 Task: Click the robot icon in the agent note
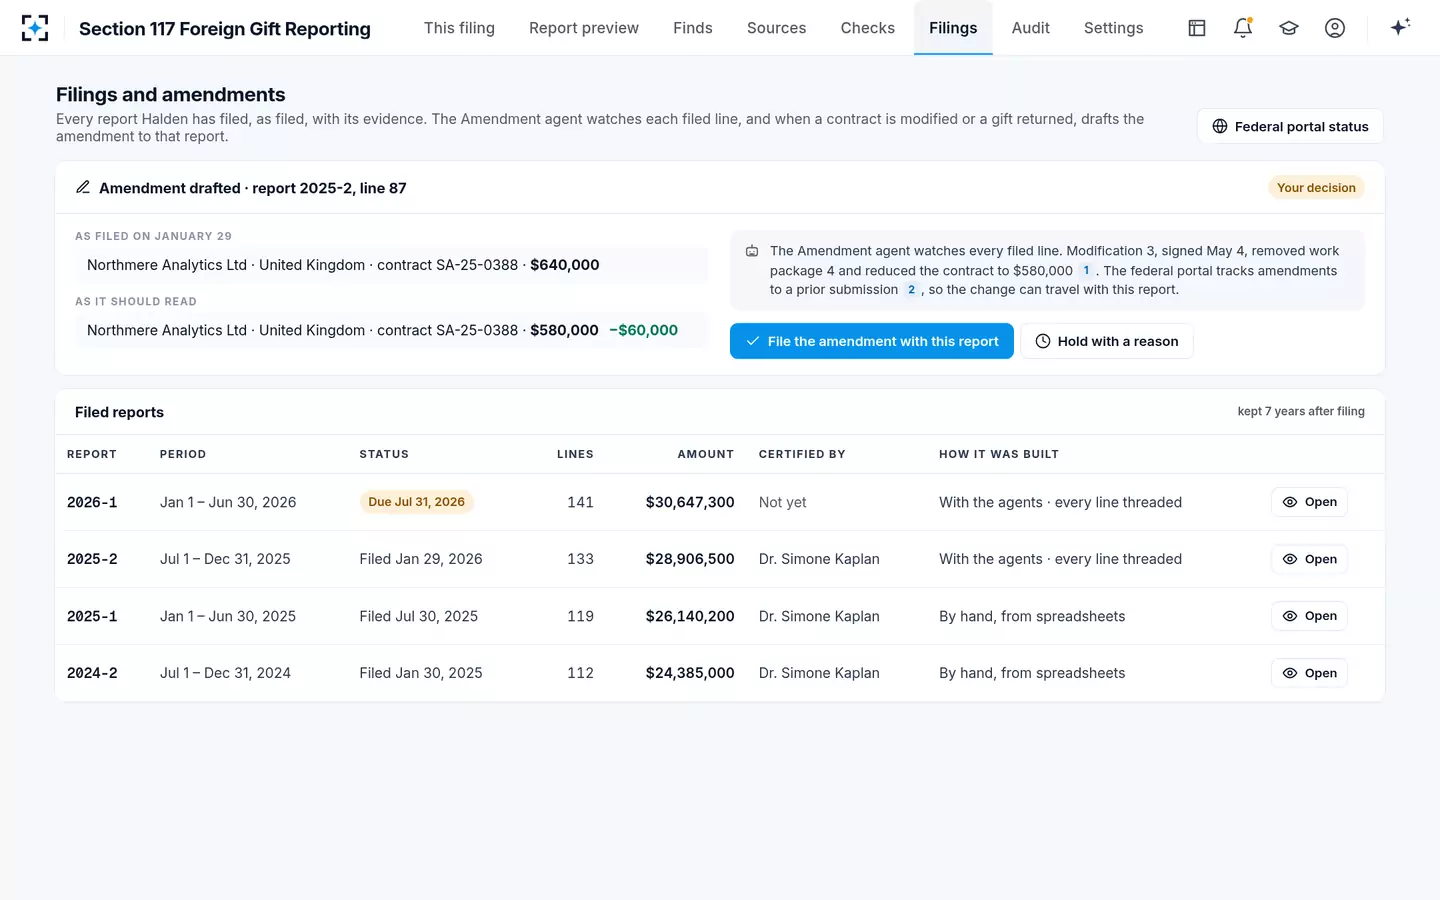pyautogui.click(x=752, y=251)
